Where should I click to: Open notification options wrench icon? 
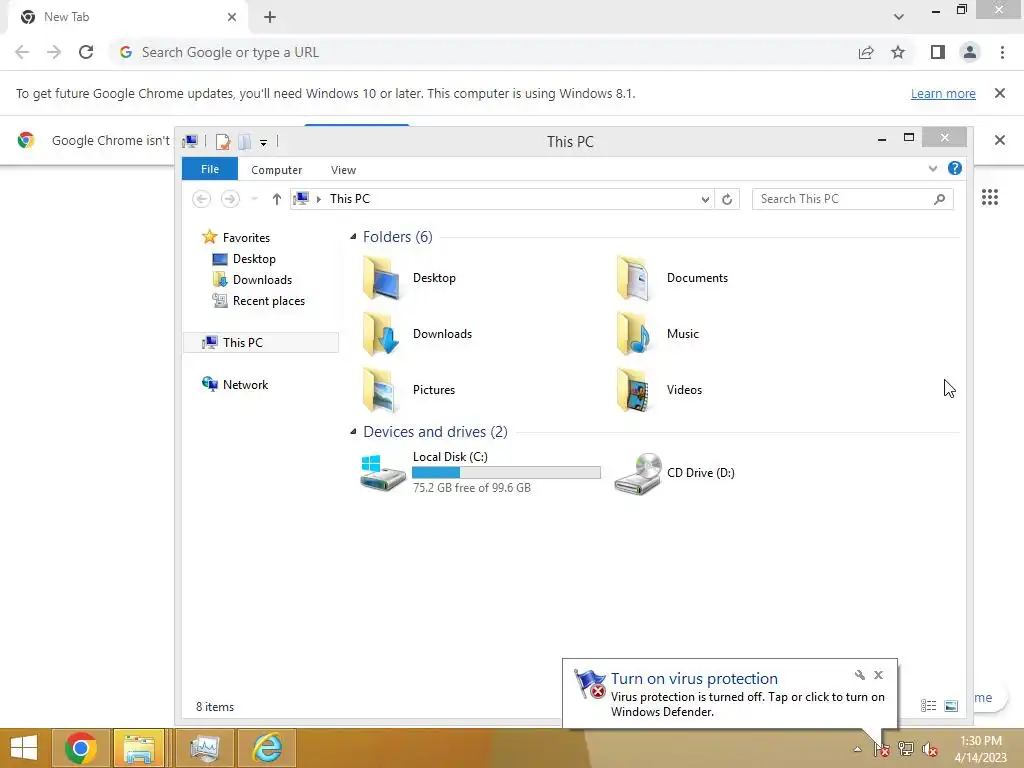coord(859,675)
